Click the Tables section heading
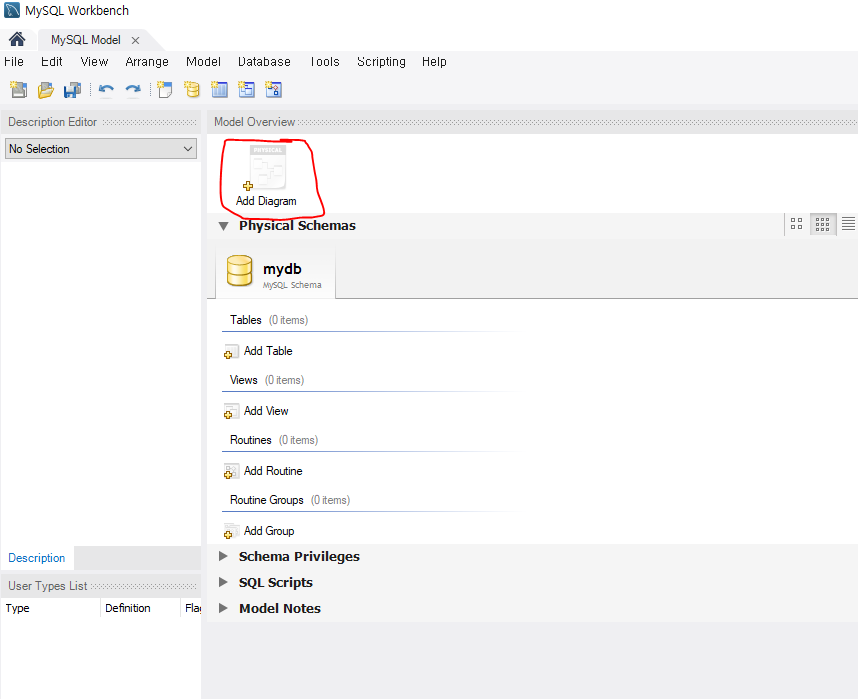The image size is (858, 699). pos(246,320)
